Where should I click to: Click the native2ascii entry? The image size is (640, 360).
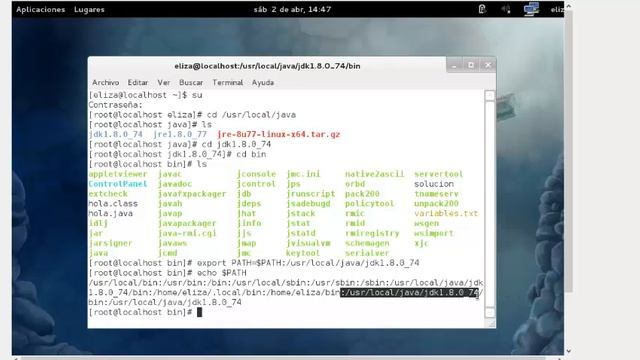[374, 174]
